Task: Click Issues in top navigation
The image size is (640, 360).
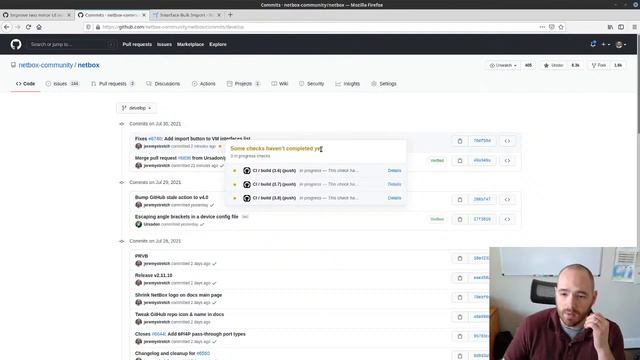Action: 164,44
